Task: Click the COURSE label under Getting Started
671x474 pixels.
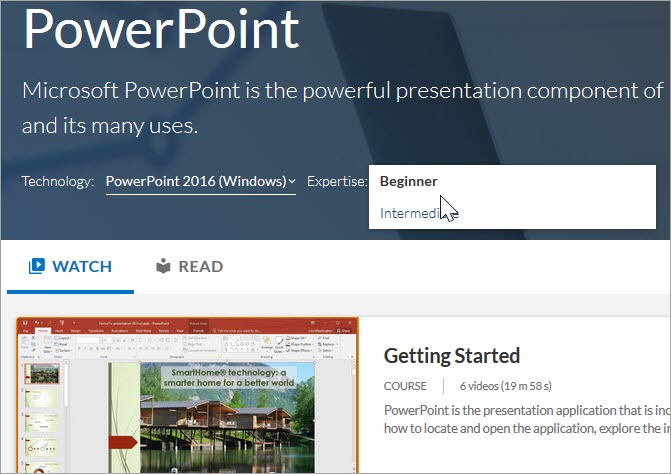Action: click(x=405, y=386)
